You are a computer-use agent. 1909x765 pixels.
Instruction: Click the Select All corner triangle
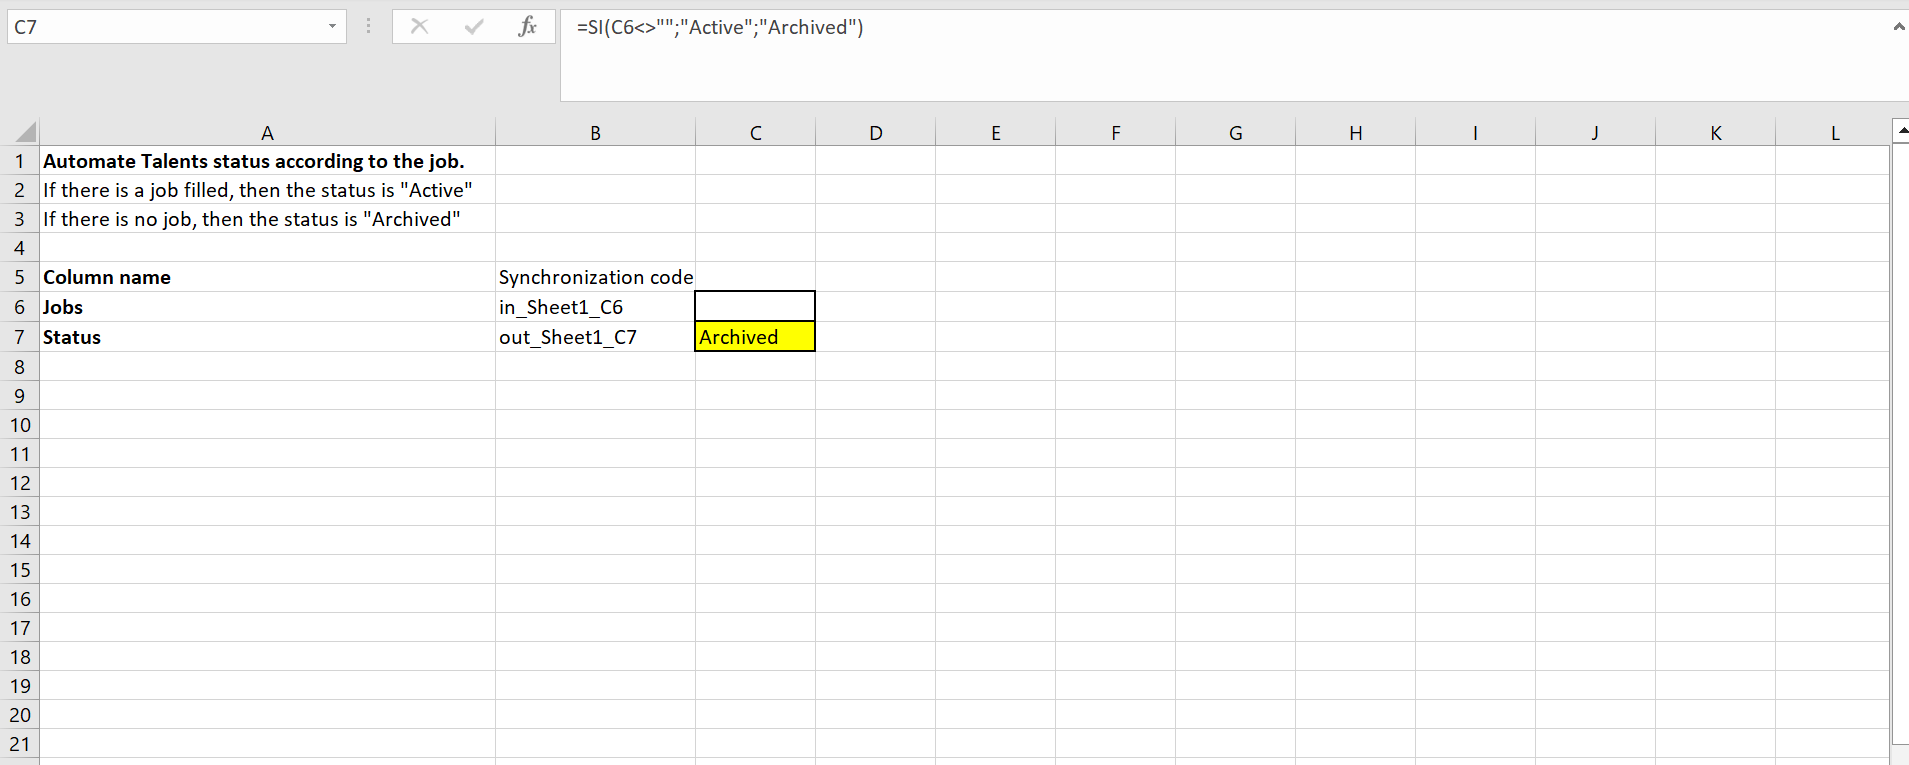(x=25, y=132)
